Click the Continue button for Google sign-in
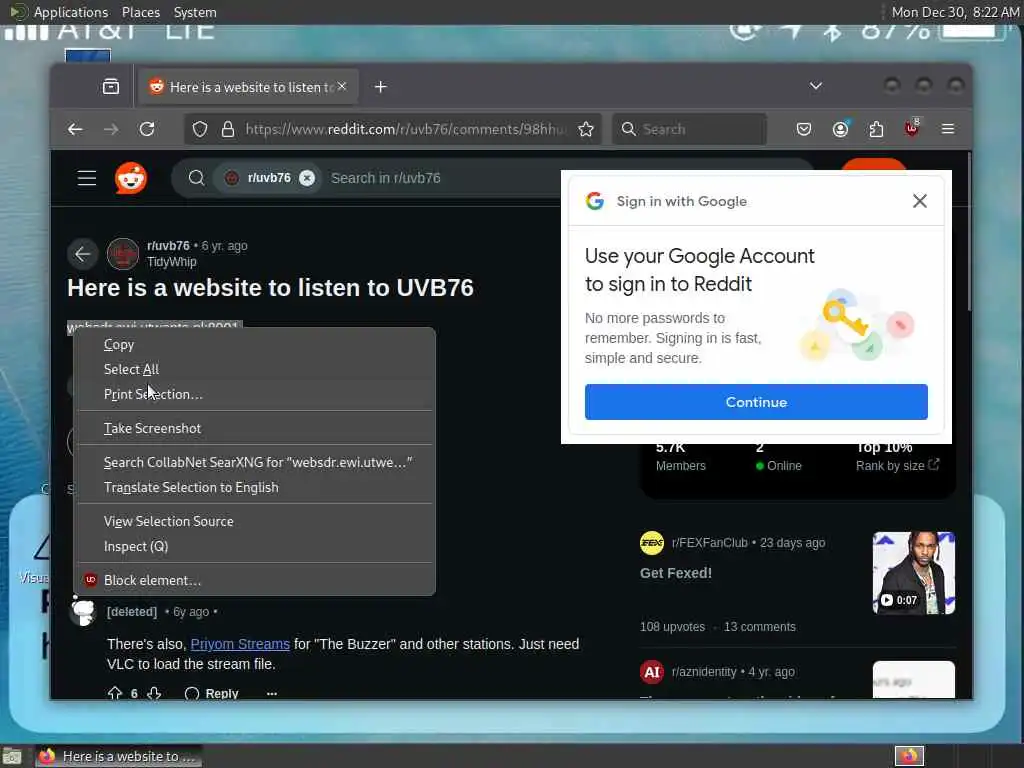The image size is (1024, 768). click(x=756, y=402)
